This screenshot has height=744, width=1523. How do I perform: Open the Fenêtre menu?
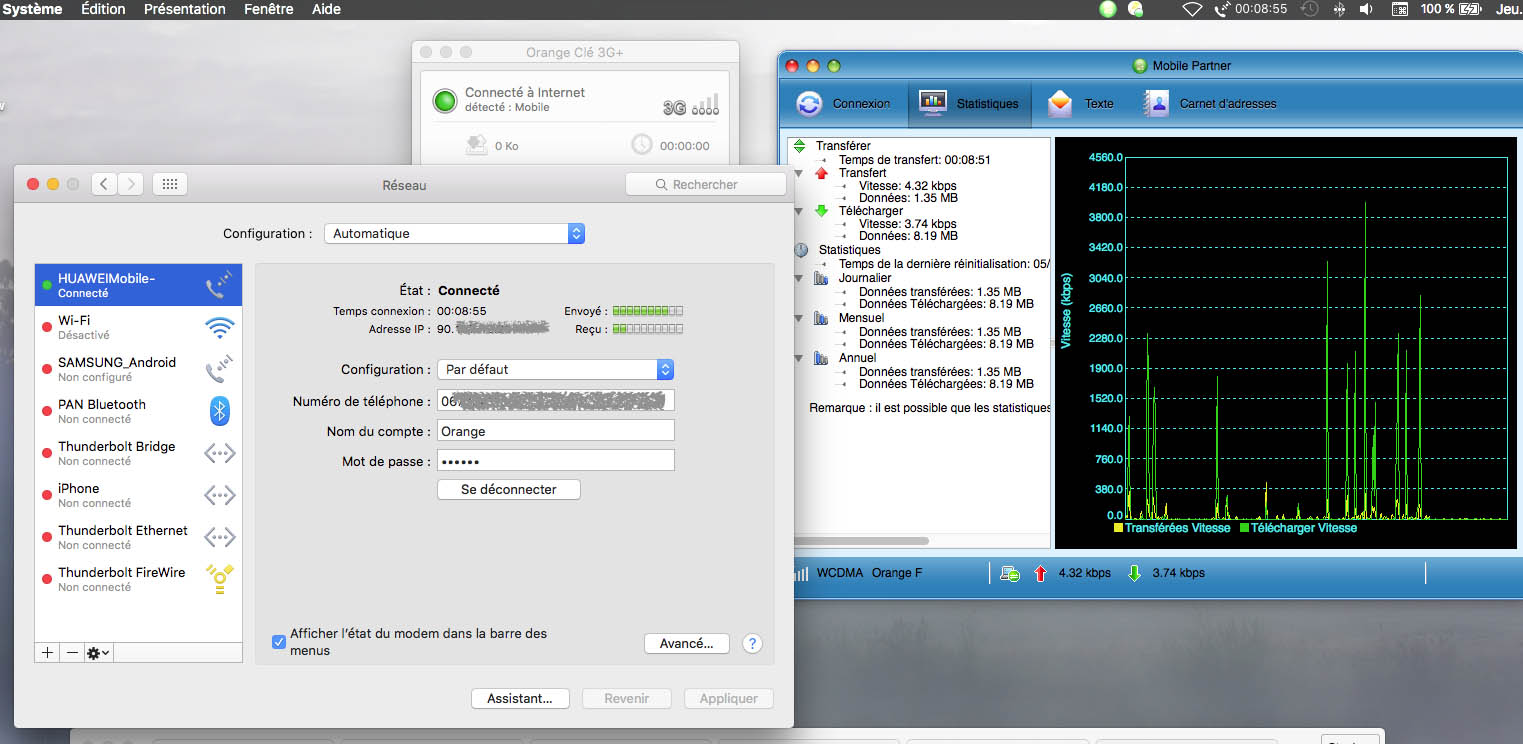(269, 9)
